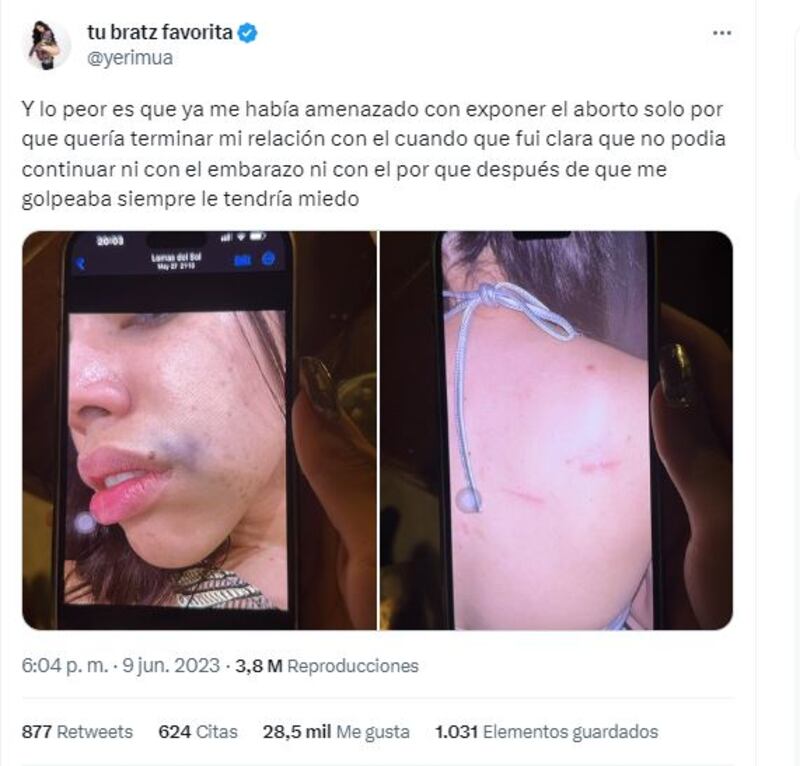Click the blue verified badge icon
This screenshot has width=800, height=766.
click(248, 33)
